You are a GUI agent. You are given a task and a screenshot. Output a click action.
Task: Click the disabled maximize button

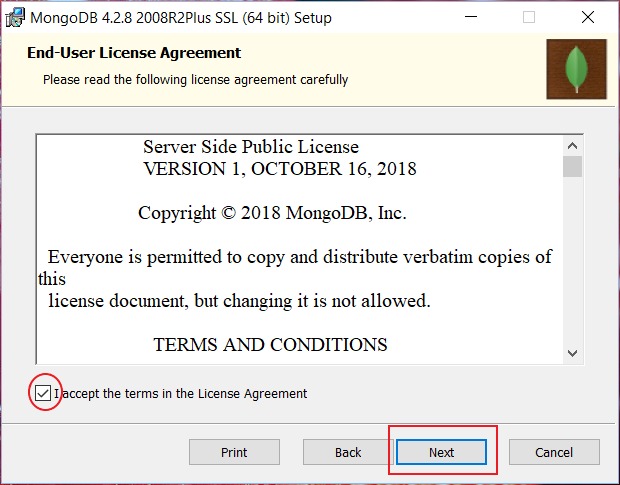[x=529, y=17]
